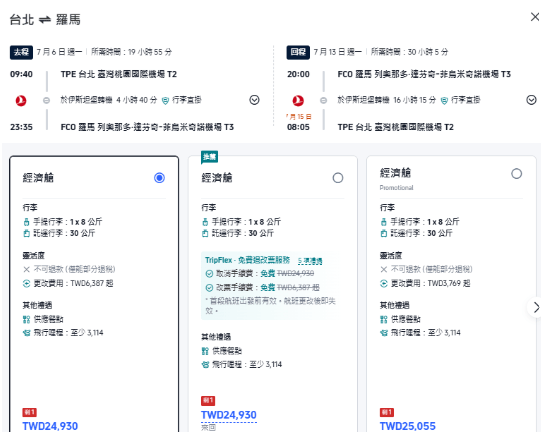The image size is (541, 432).
Task: Click the non-refundable X icon in the first fare card
Action: point(27,269)
